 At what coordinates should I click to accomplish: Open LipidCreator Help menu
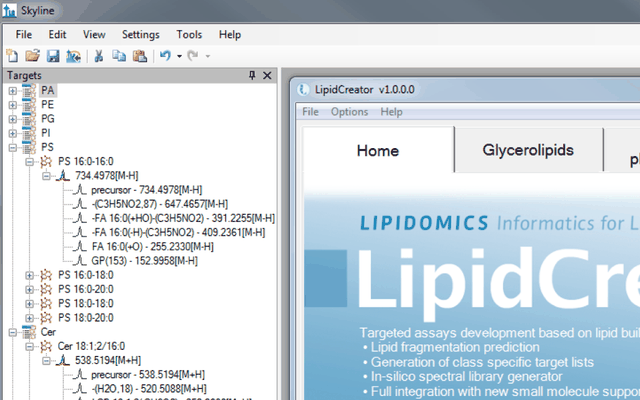391,112
